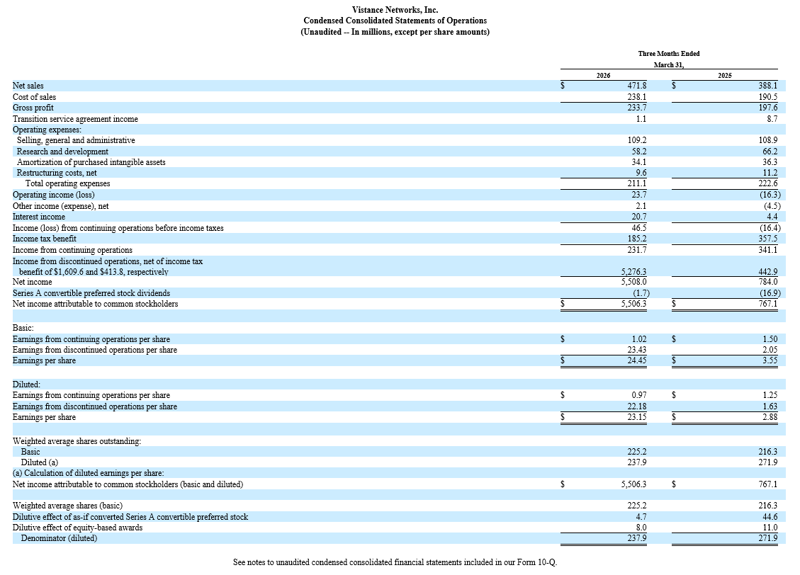Click 'Weighted average shares (basic)' label
The image size is (800, 575).
[x=67, y=506]
